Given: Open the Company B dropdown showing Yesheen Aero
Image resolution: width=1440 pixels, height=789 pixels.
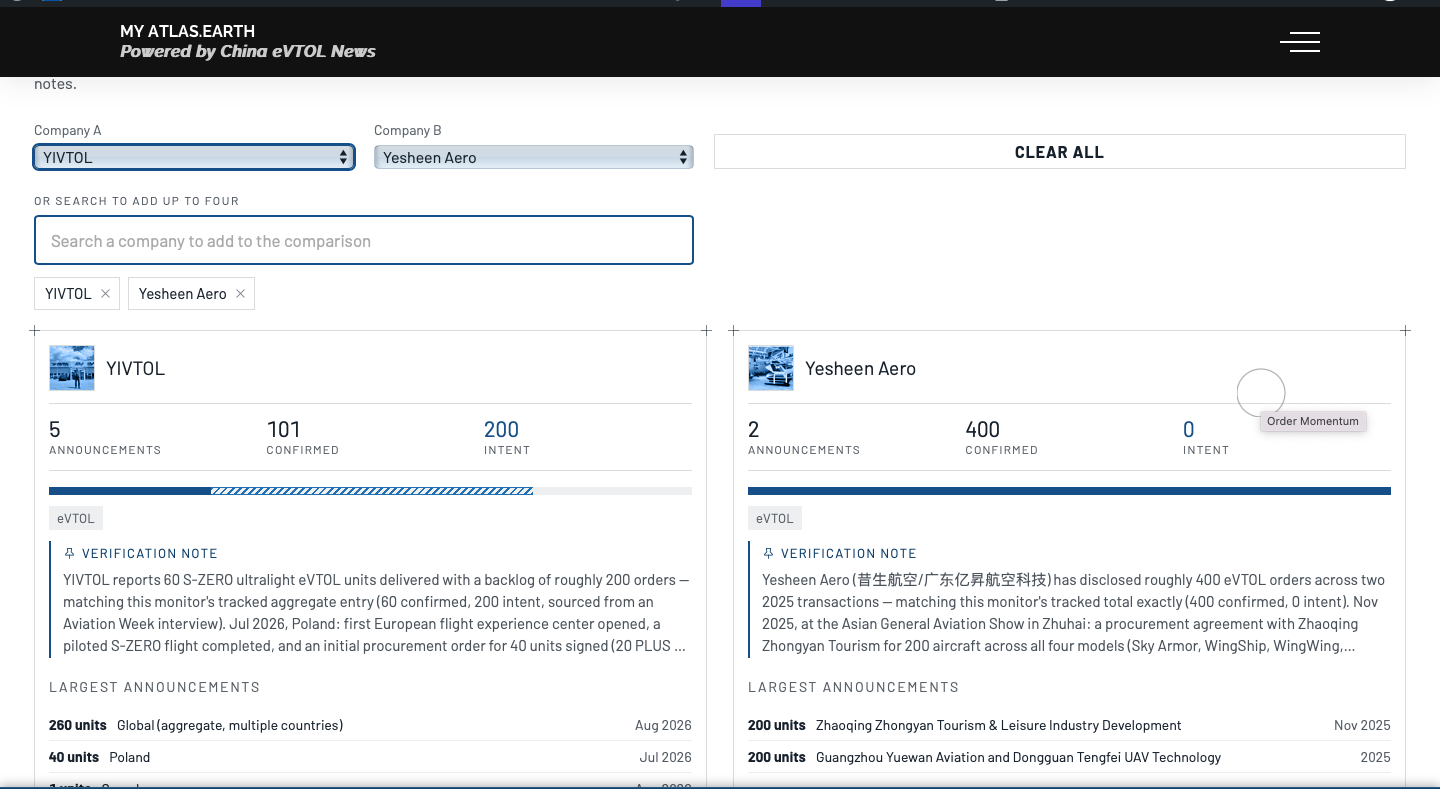Looking at the screenshot, I should 534,157.
